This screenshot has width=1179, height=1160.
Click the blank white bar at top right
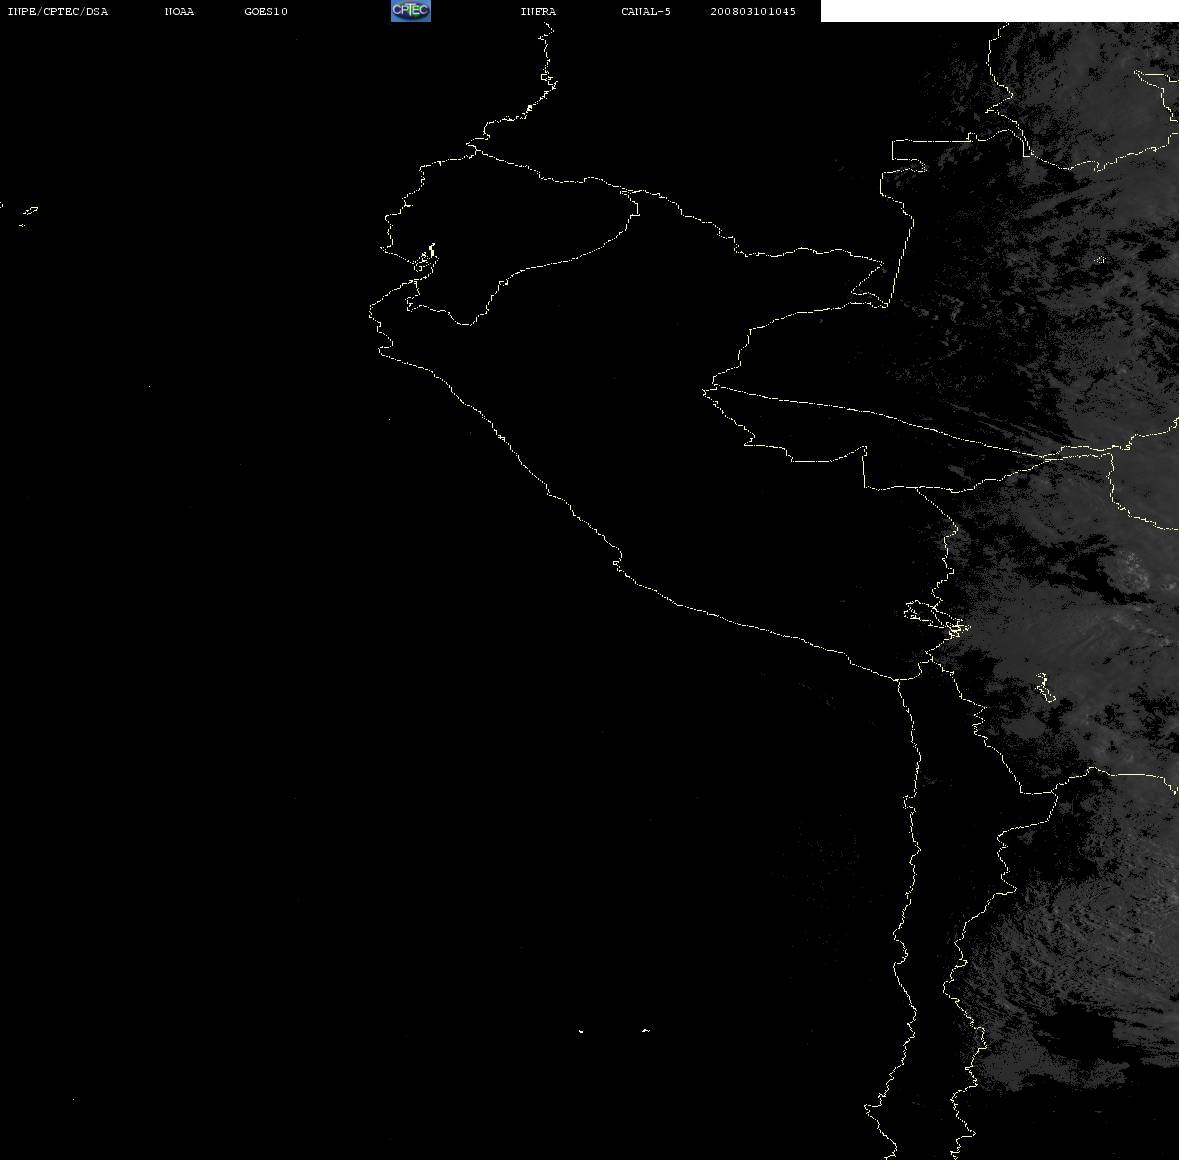(999, 11)
